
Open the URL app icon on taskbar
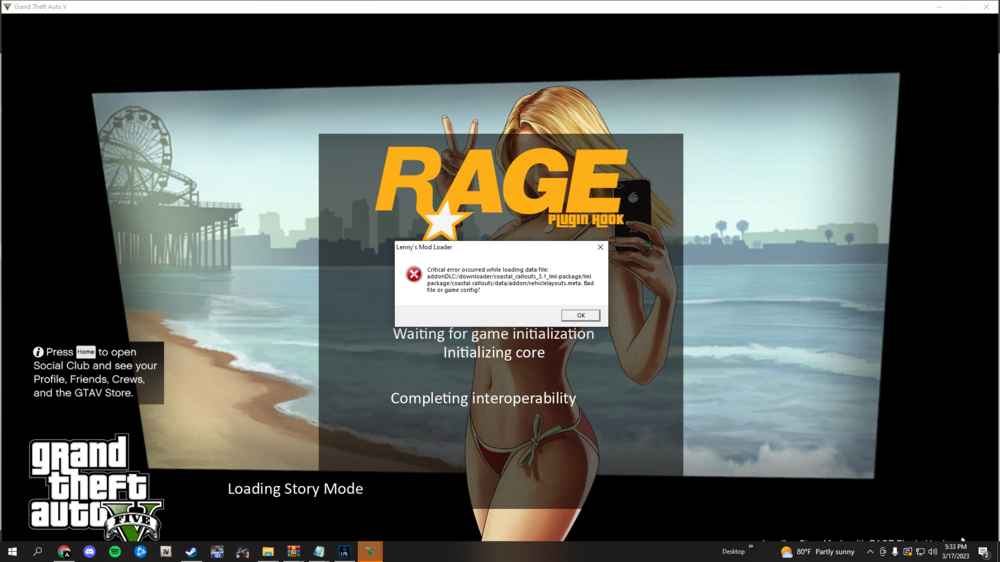click(344, 552)
